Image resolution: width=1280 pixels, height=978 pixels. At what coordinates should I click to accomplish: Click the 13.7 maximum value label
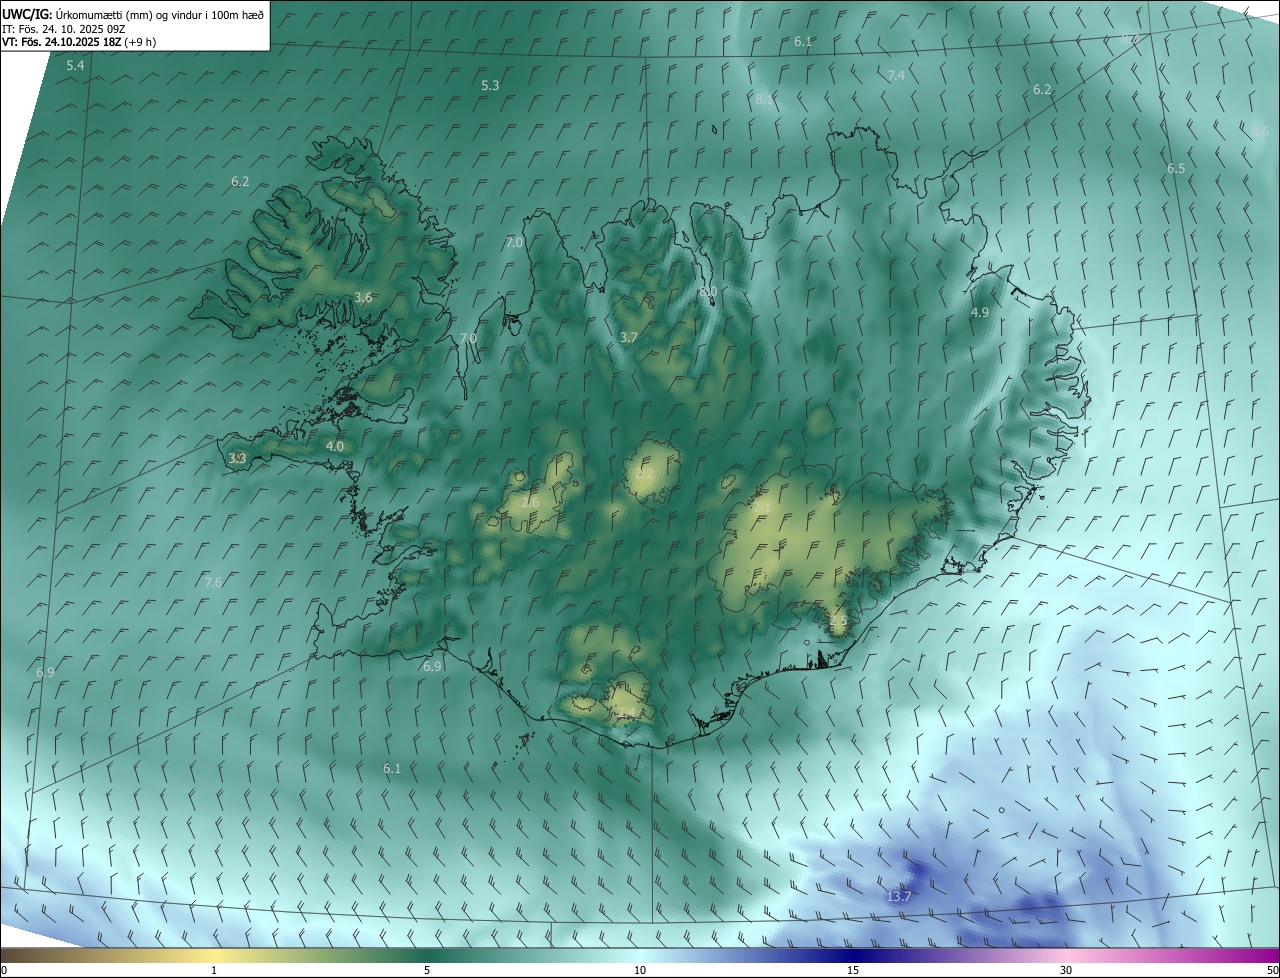pyautogui.click(x=899, y=896)
